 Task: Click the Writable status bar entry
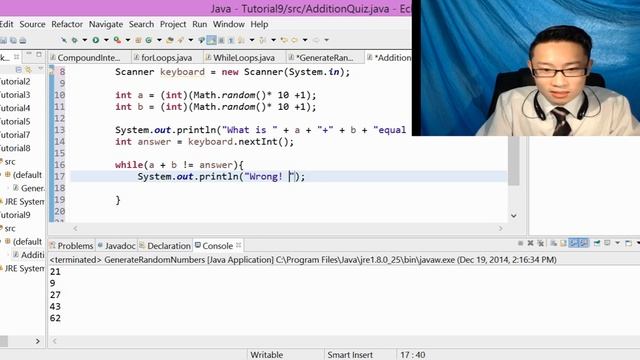coord(267,355)
